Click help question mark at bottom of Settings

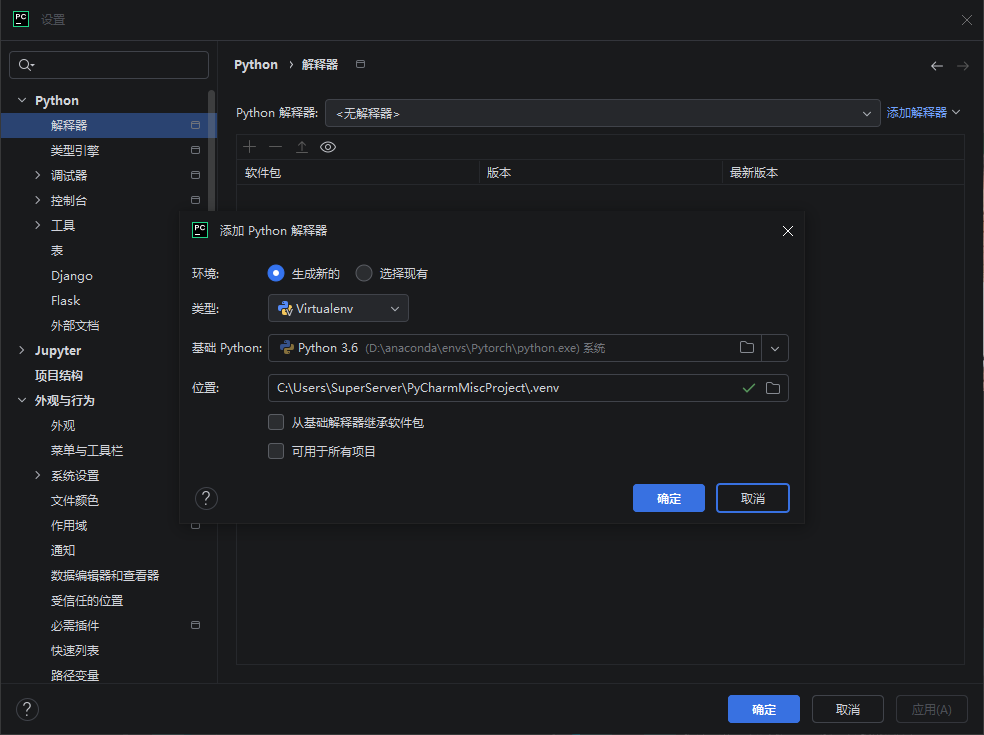click(x=27, y=709)
